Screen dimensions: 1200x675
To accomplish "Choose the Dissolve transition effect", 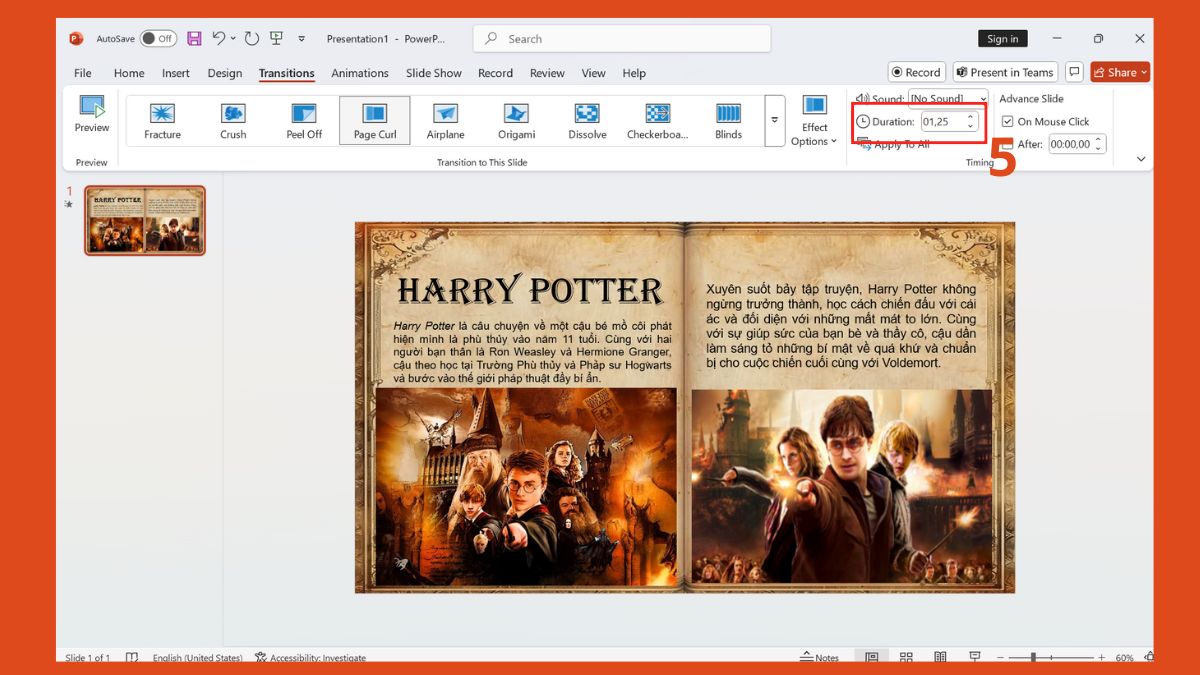I will coord(585,120).
